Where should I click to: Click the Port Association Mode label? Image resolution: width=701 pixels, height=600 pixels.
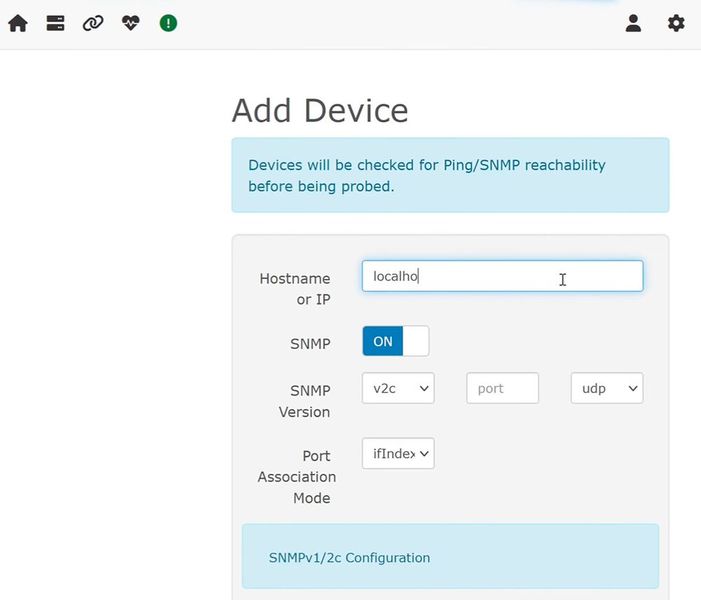pyautogui.click(x=297, y=477)
